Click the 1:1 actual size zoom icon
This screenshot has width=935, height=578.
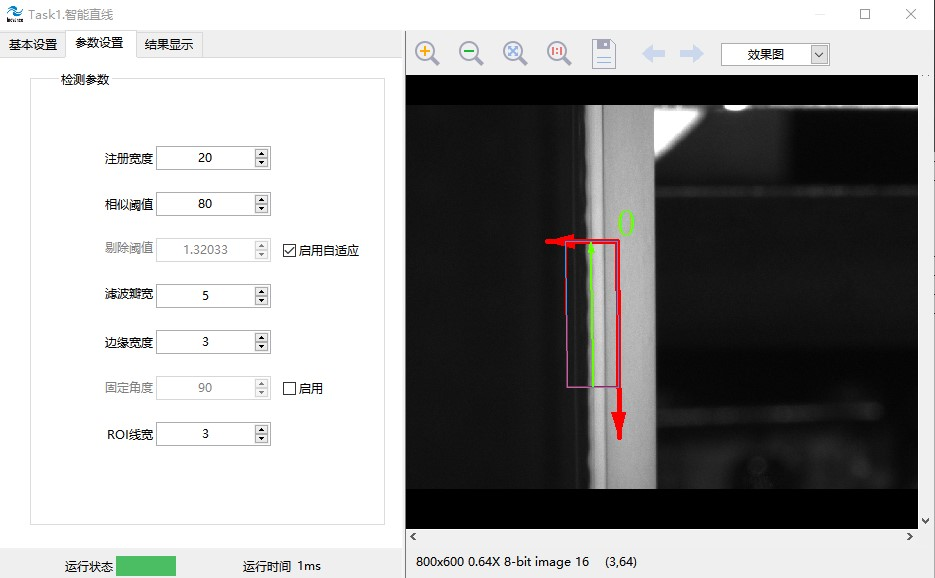tap(559, 53)
